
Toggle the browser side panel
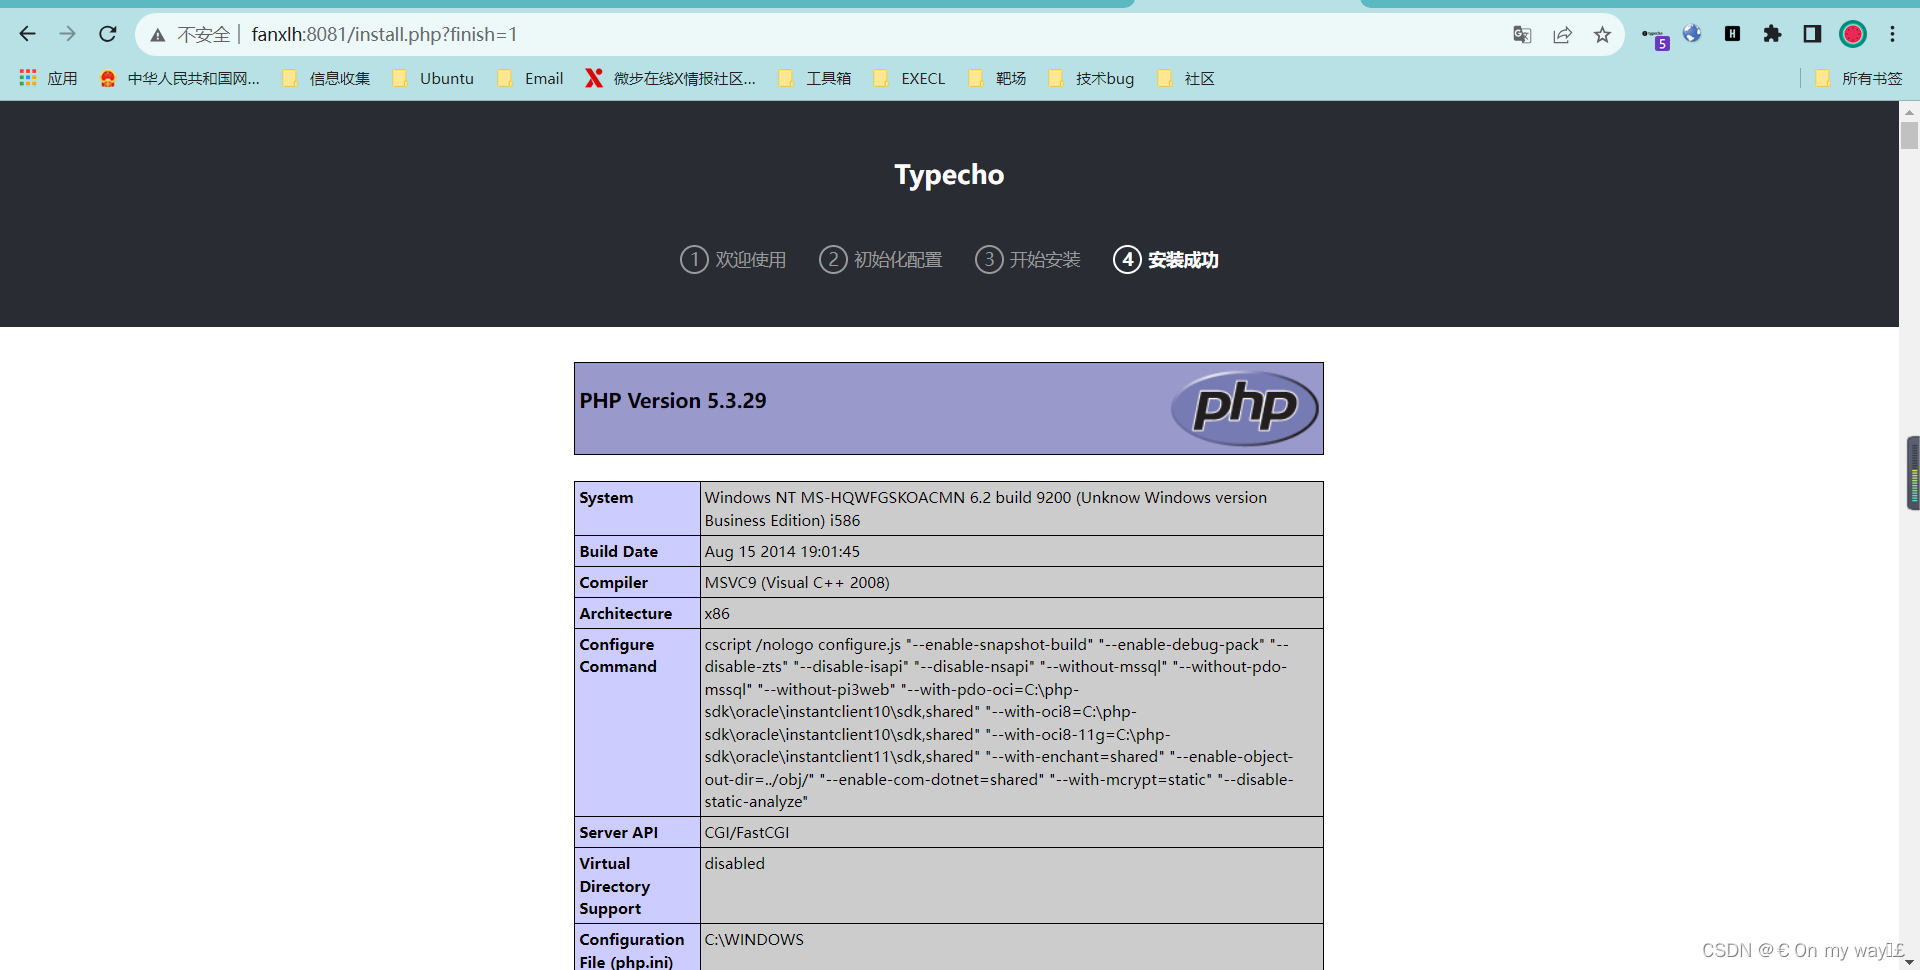click(x=1812, y=34)
